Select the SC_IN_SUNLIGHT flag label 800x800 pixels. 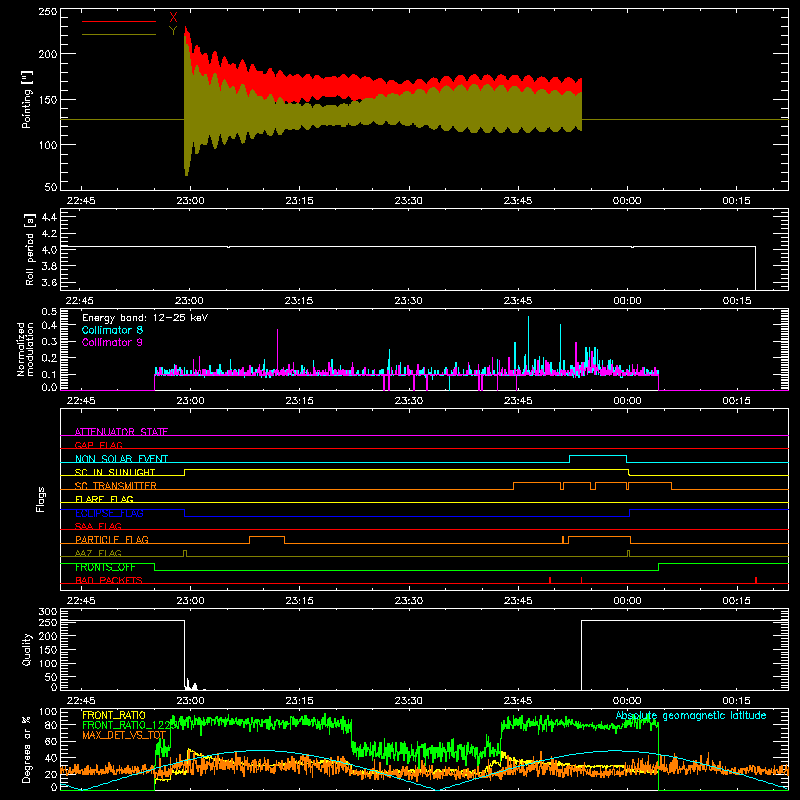click(x=115, y=472)
